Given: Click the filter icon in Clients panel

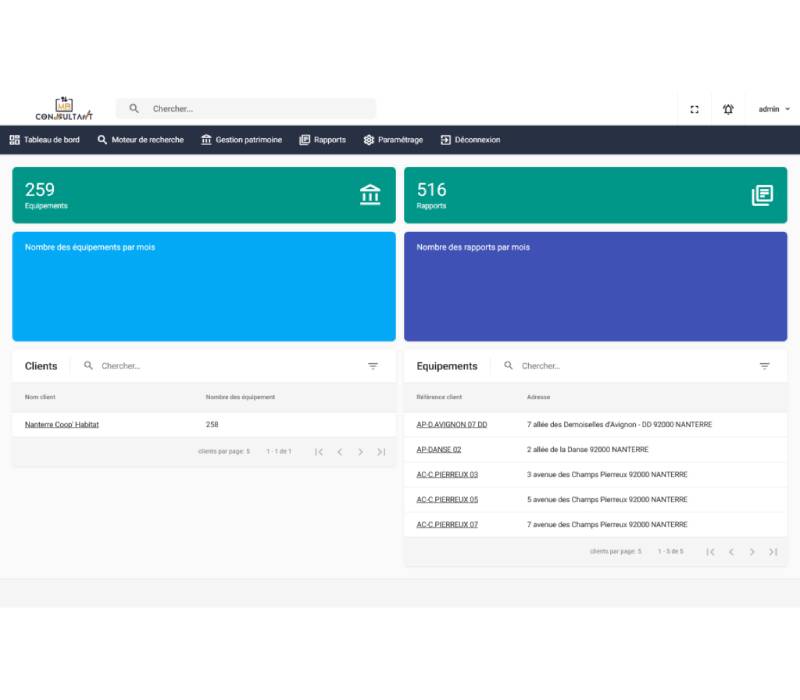Looking at the screenshot, I should [373, 366].
